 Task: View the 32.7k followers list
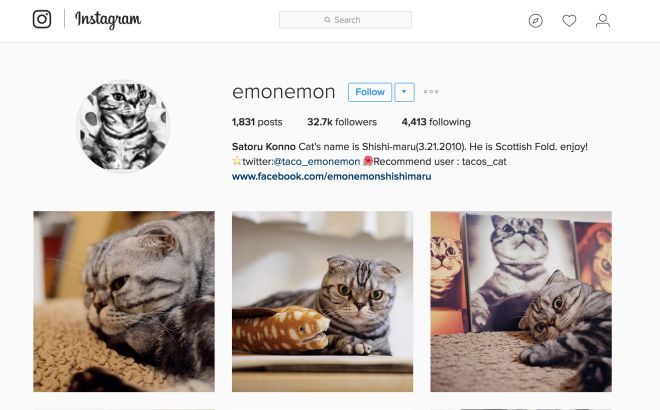coord(342,122)
